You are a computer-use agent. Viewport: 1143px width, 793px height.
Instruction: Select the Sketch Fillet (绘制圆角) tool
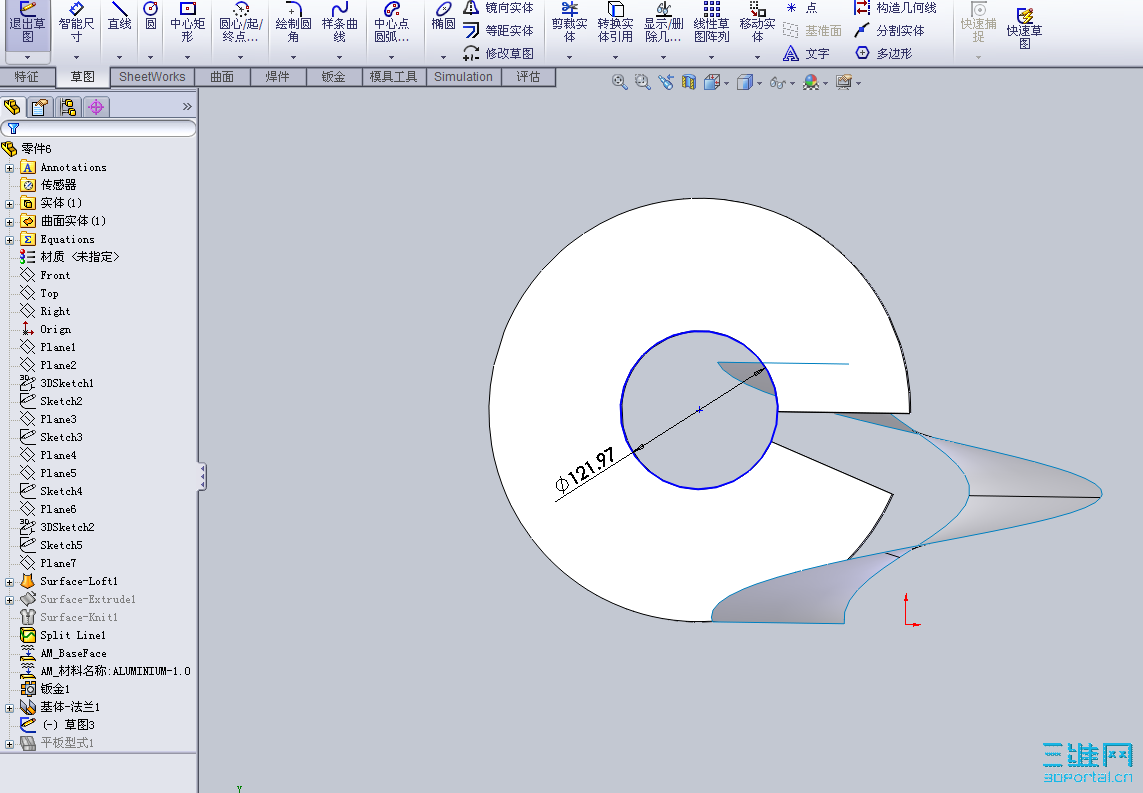(x=293, y=23)
